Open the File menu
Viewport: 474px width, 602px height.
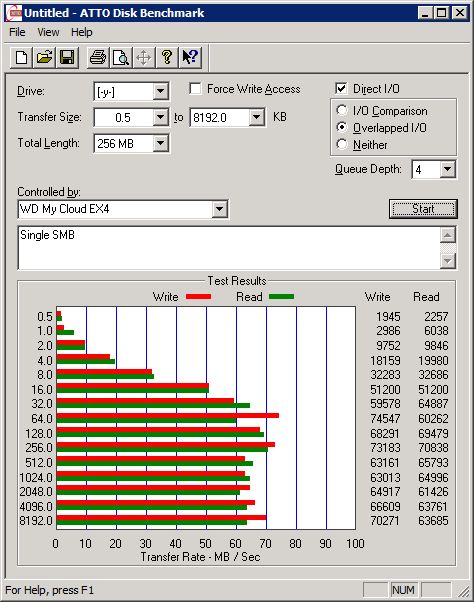point(17,32)
